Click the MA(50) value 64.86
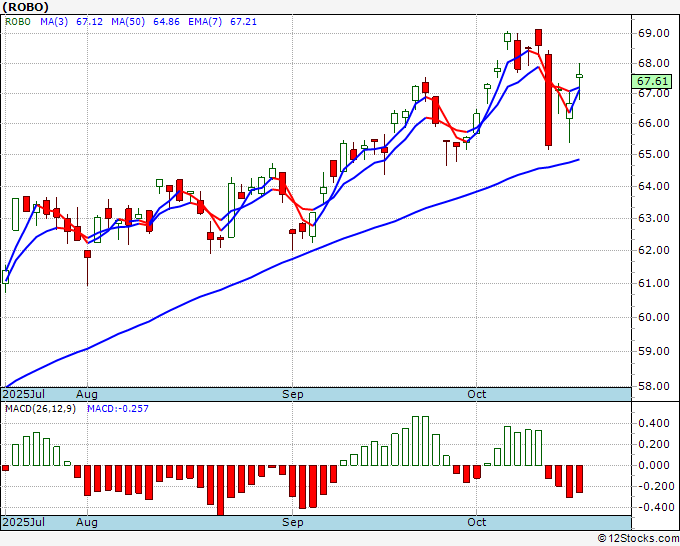This screenshot has height=546, width=680. coord(166,22)
